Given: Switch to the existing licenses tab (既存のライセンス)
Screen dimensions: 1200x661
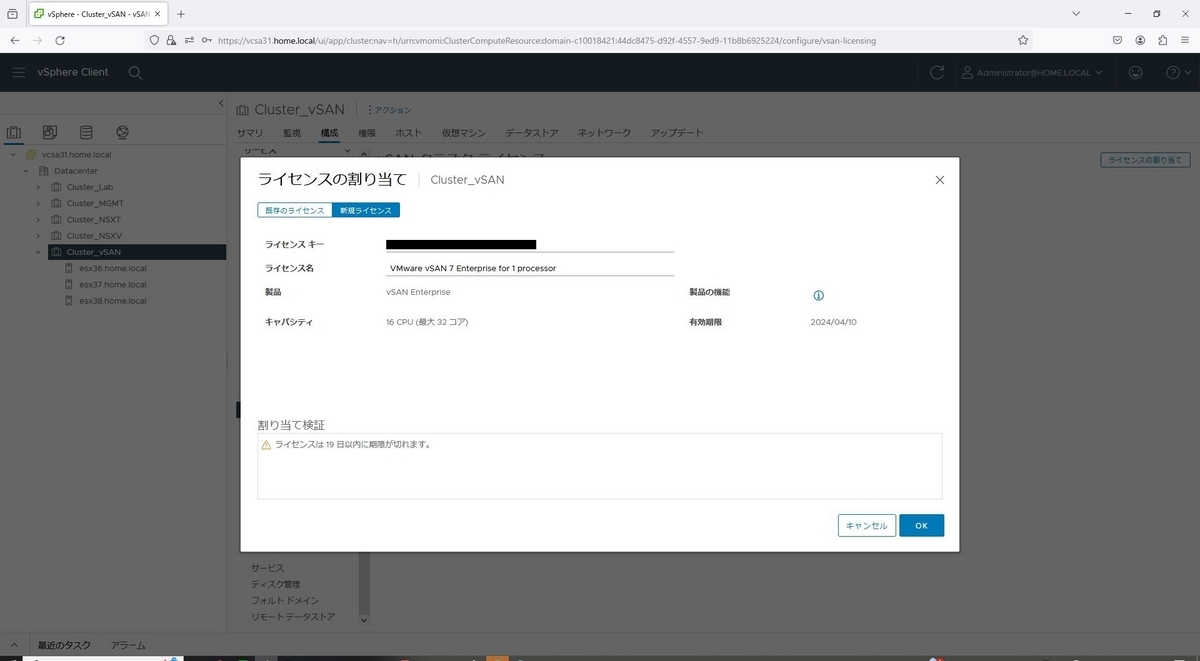Looking at the screenshot, I should click(294, 210).
